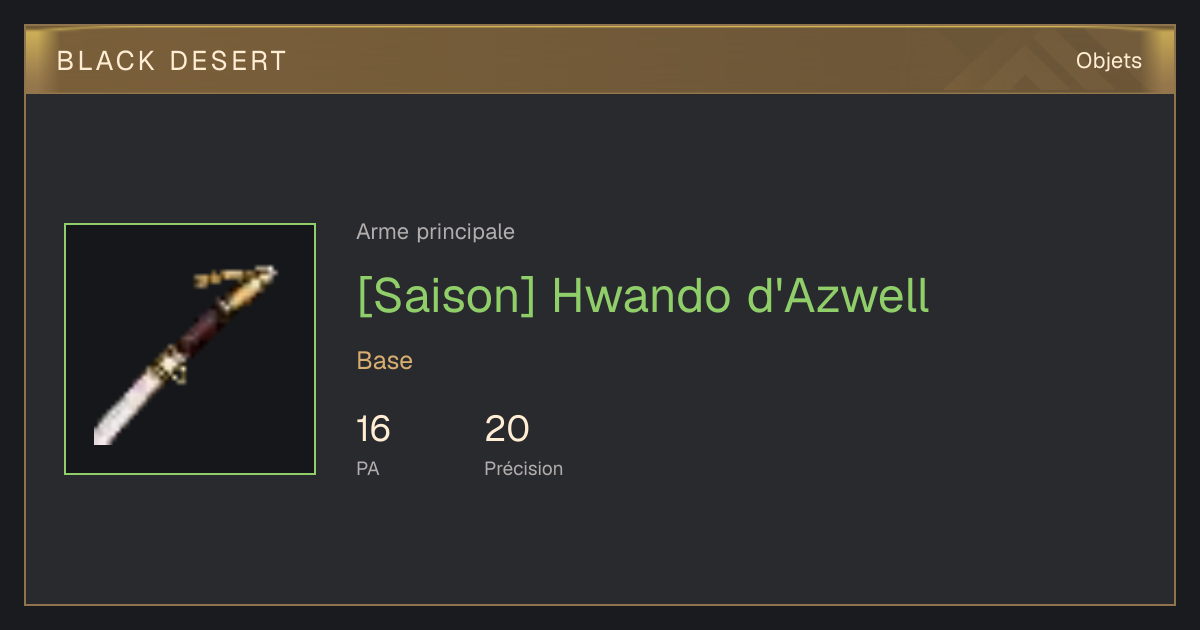
Task: Open the Objets link in header
Action: pos(1108,61)
